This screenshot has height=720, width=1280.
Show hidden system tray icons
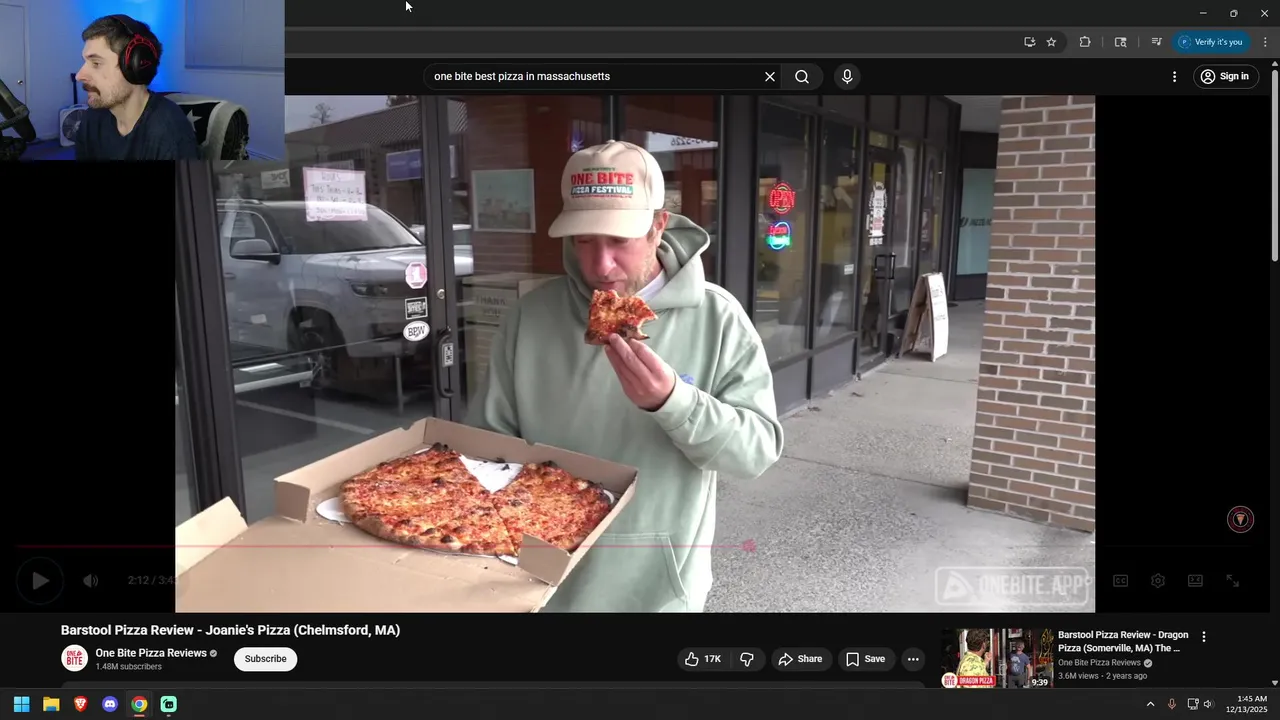(x=1150, y=704)
